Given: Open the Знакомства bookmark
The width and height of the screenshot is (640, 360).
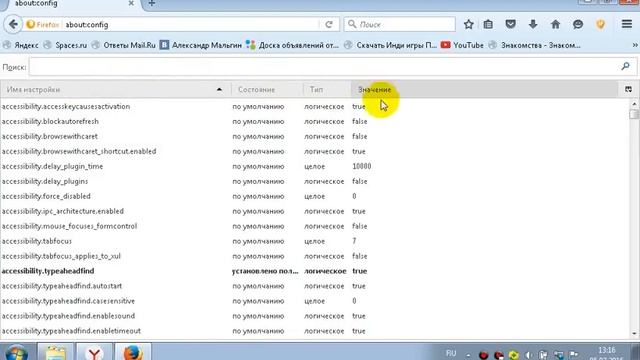Looking at the screenshot, I should click(534, 45).
